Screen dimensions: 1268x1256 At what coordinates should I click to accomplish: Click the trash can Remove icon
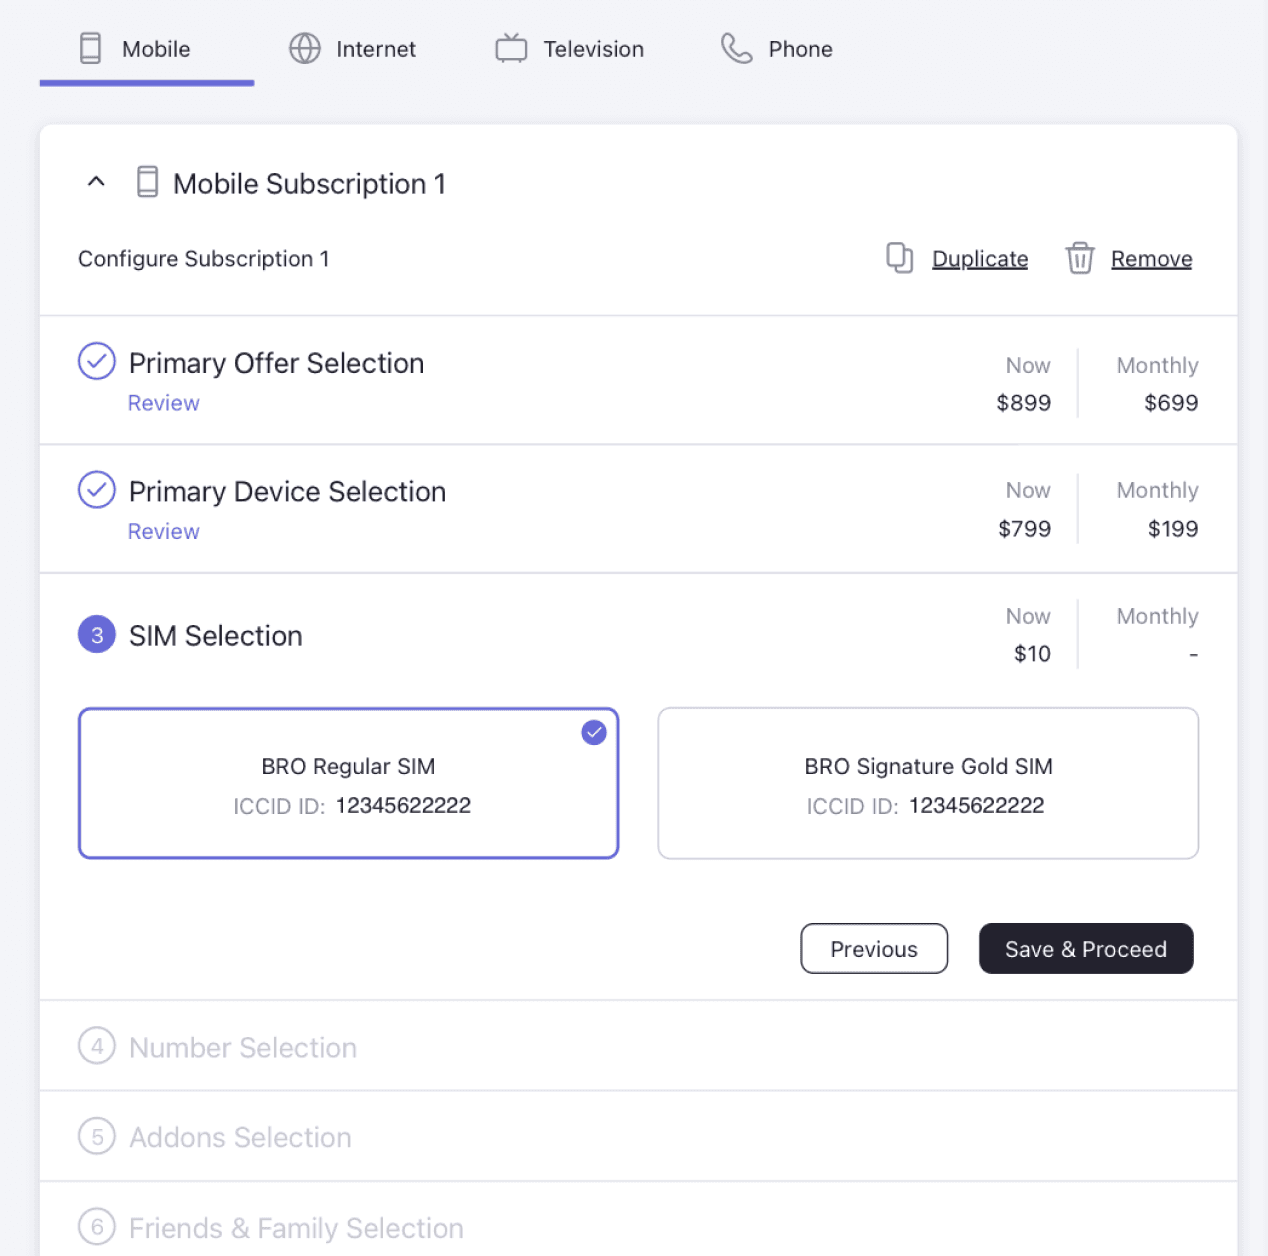click(x=1079, y=258)
